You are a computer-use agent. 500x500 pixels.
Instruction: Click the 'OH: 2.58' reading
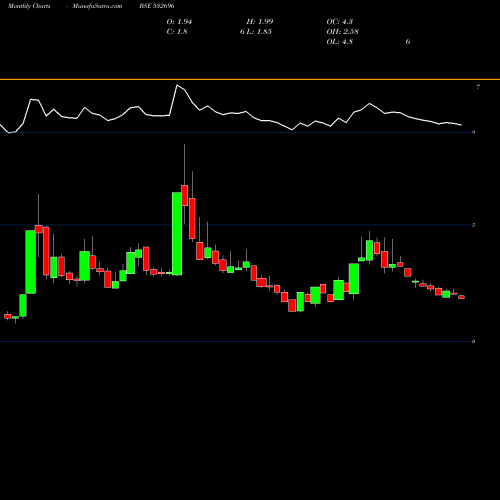[342, 32]
